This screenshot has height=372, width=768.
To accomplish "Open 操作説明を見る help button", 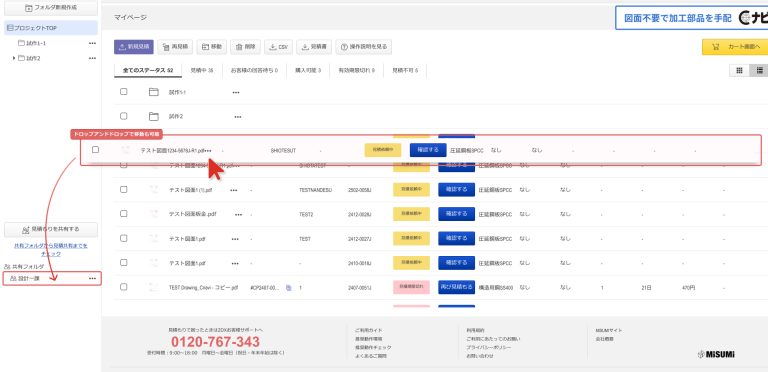I will pos(363,47).
